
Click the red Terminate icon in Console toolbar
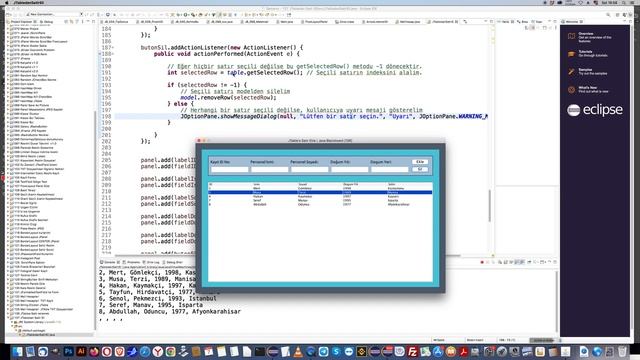pyautogui.click(x=482, y=262)
